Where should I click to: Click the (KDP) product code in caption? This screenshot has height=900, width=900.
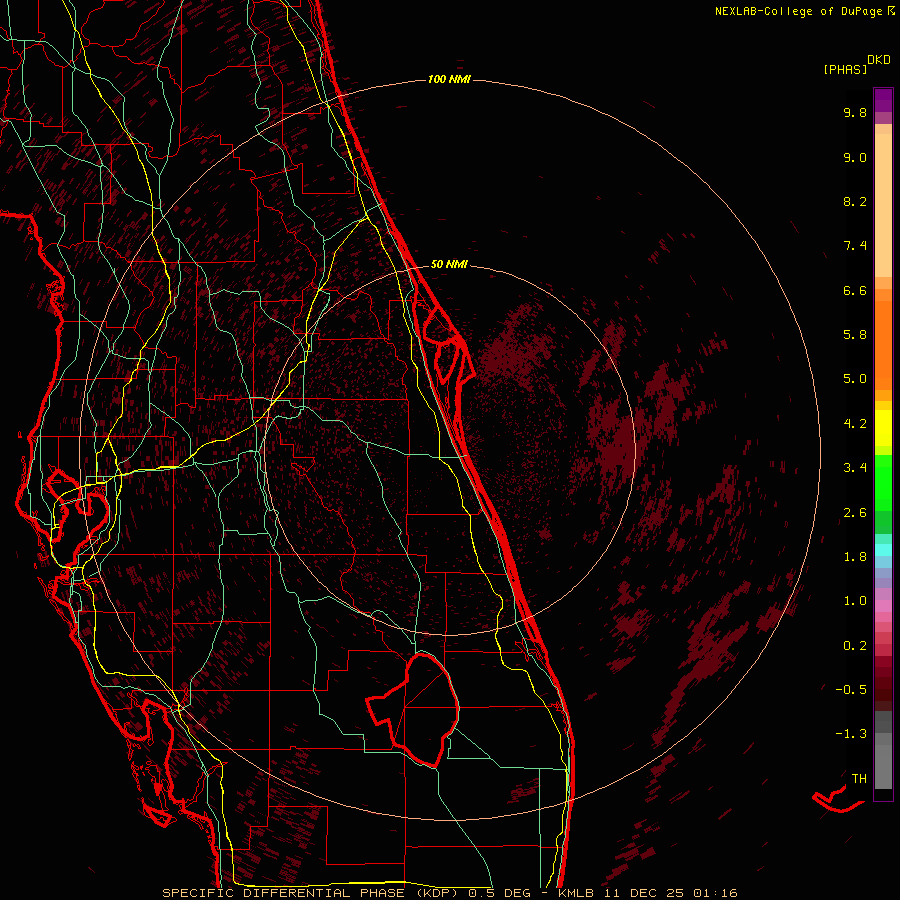tap(438, 893)
